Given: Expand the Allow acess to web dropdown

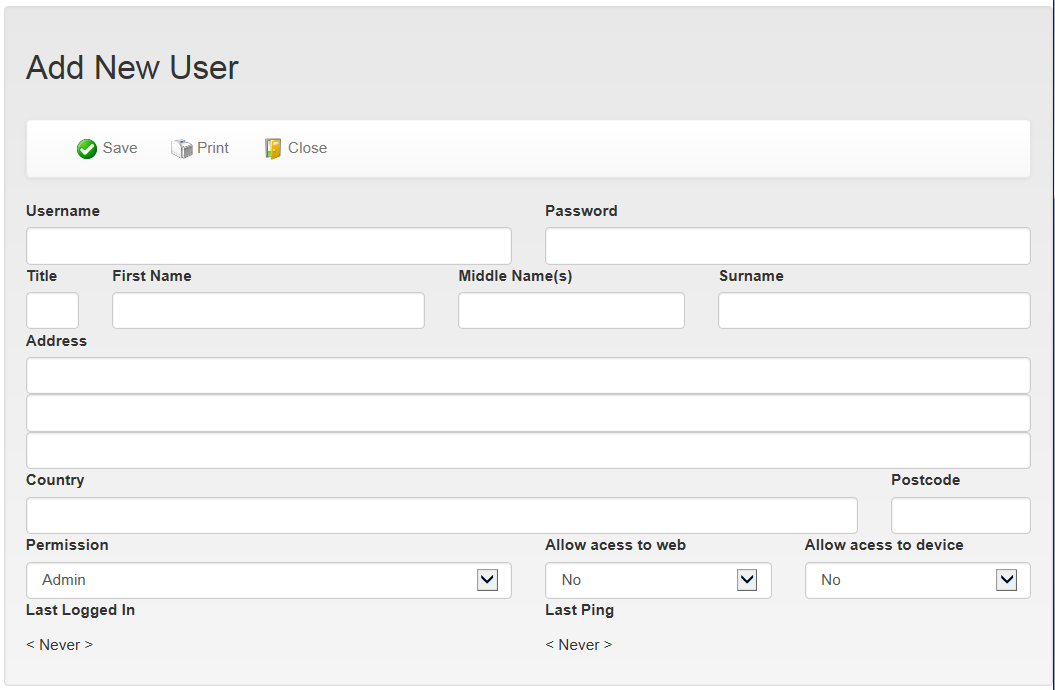Looking at the screenshot, I should click(658, 580).
